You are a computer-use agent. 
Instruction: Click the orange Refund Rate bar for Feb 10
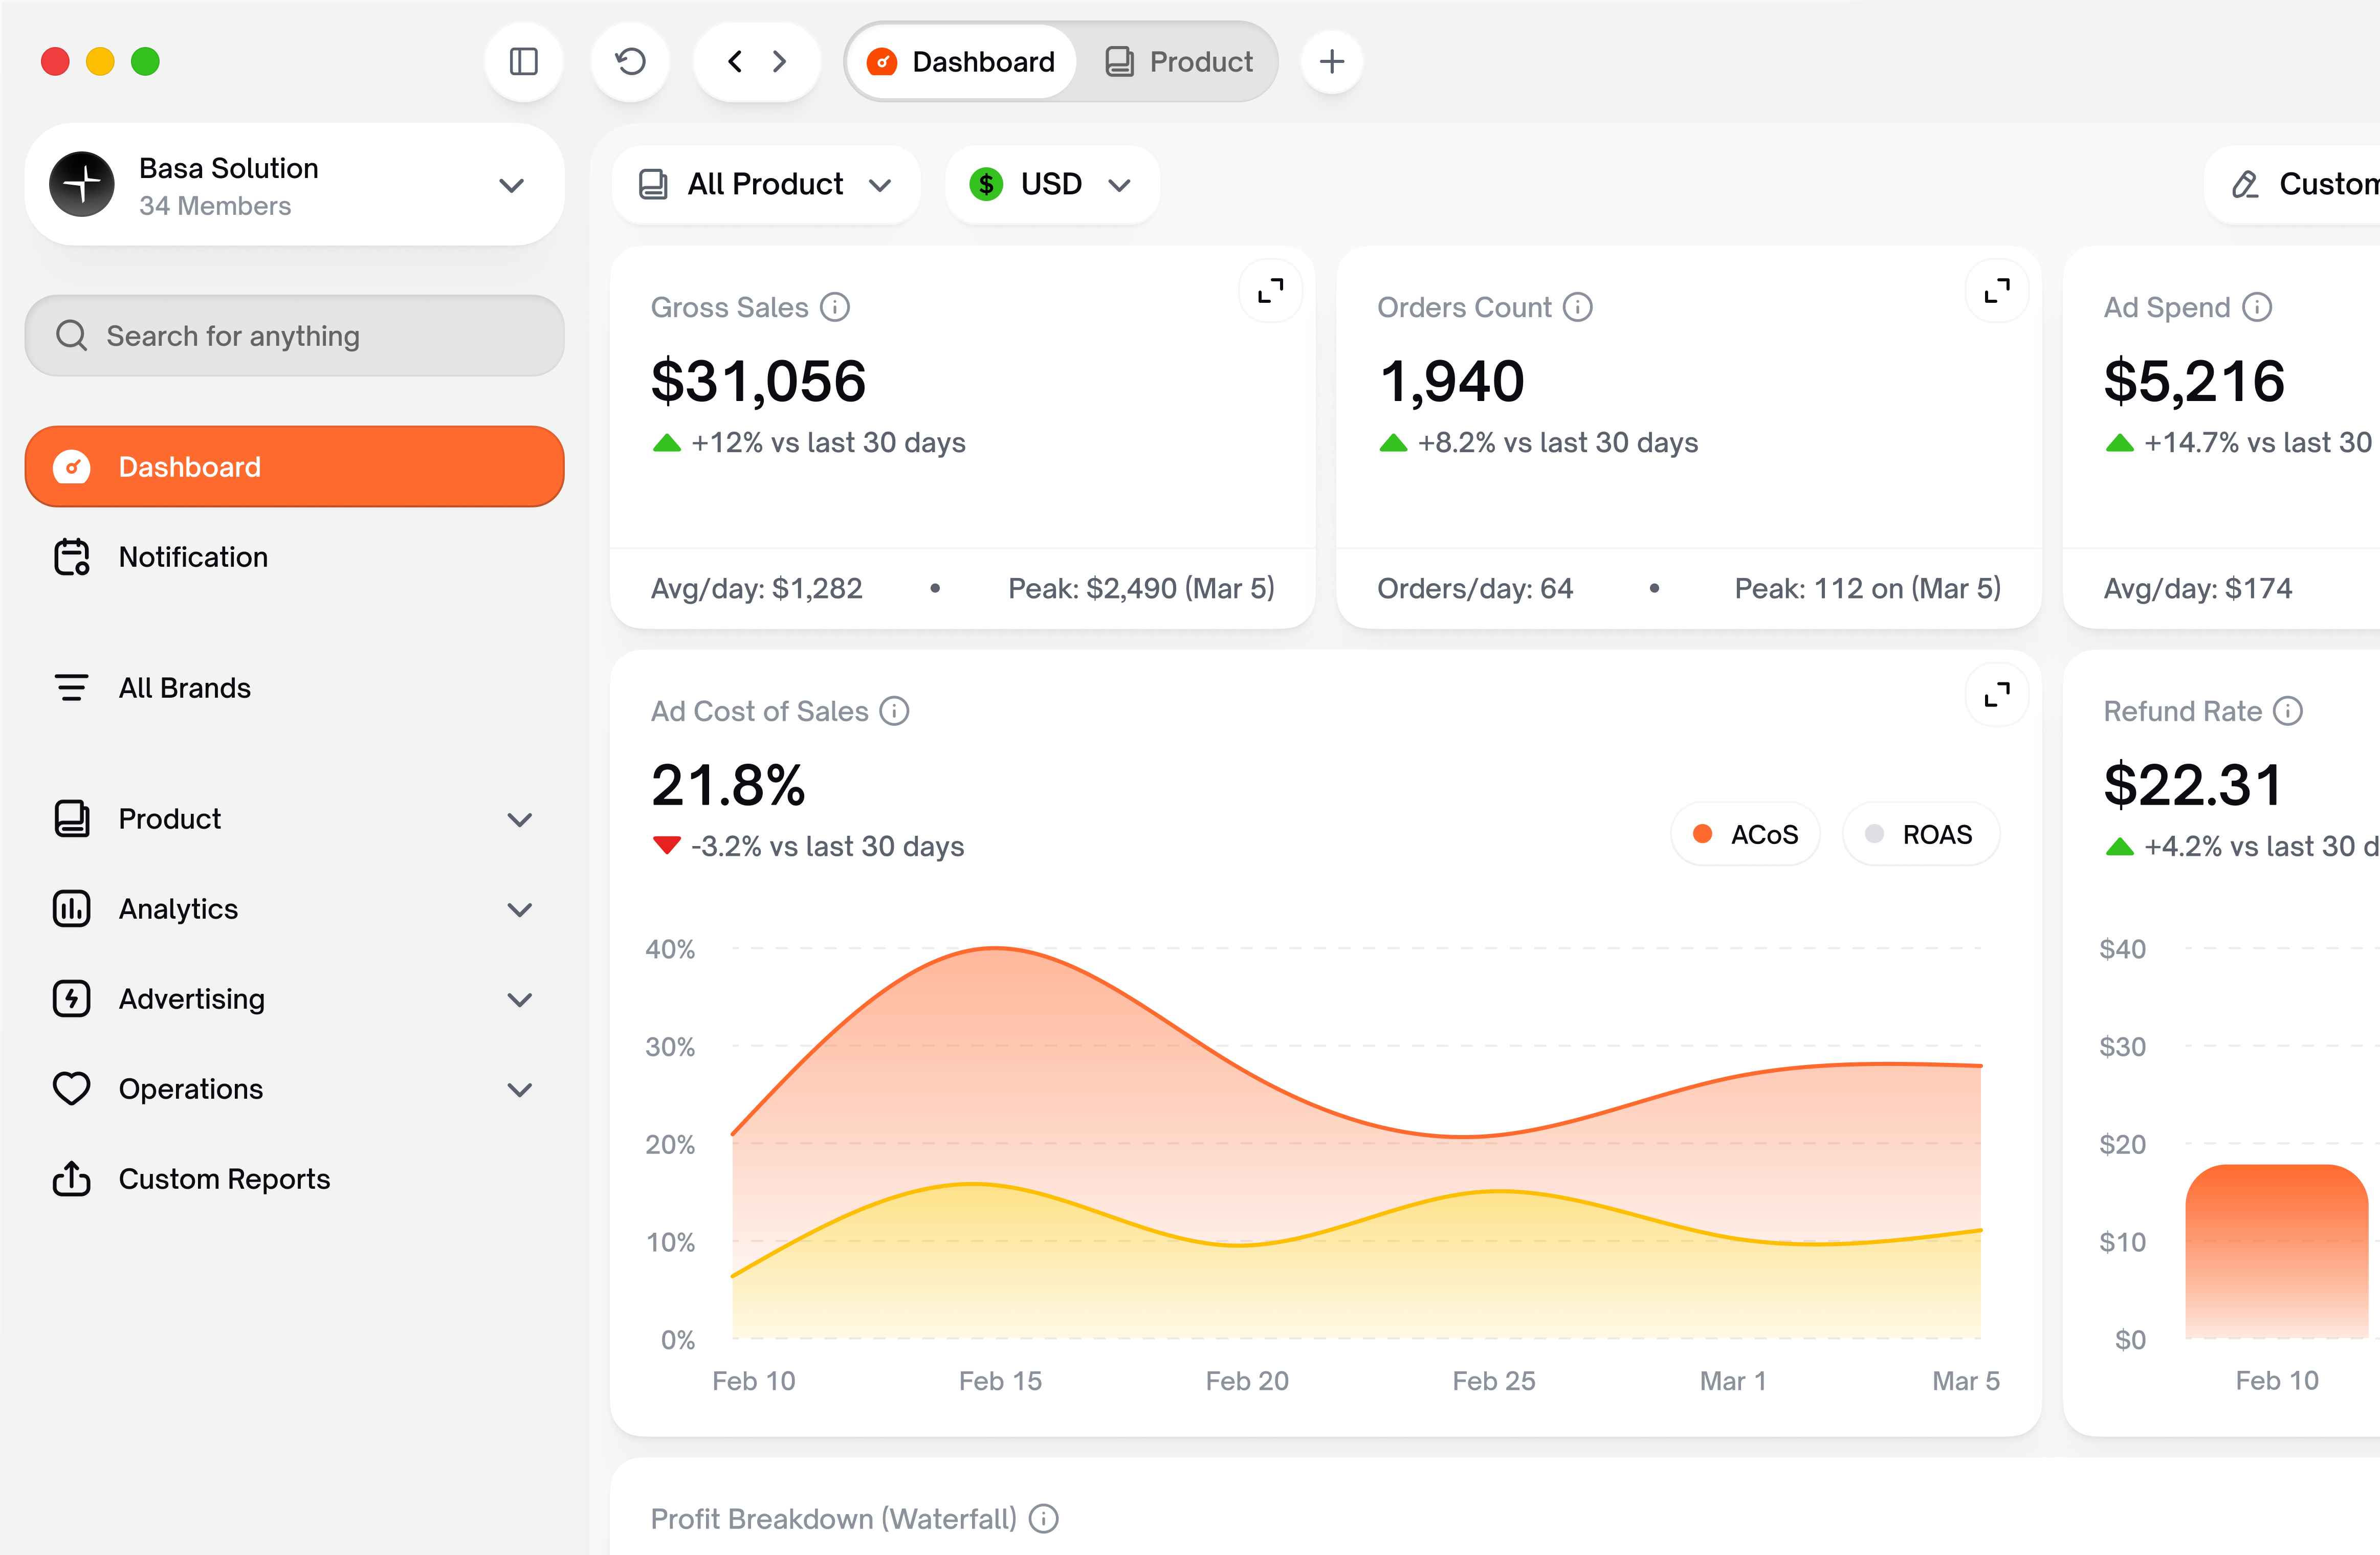point(2276,1251)
